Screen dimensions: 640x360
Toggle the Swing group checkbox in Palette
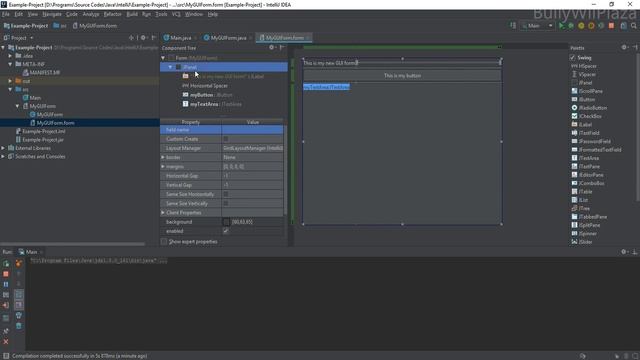[x=573, y=58]
